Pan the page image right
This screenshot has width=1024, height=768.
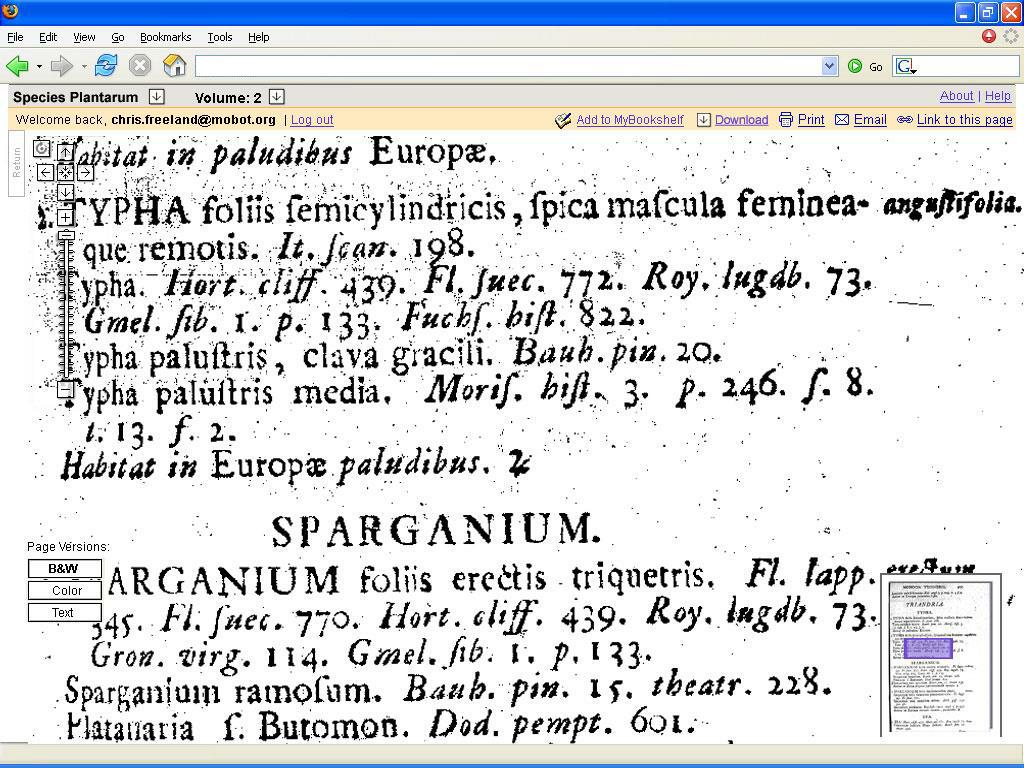pyautogui.click(x=85, y=172)
